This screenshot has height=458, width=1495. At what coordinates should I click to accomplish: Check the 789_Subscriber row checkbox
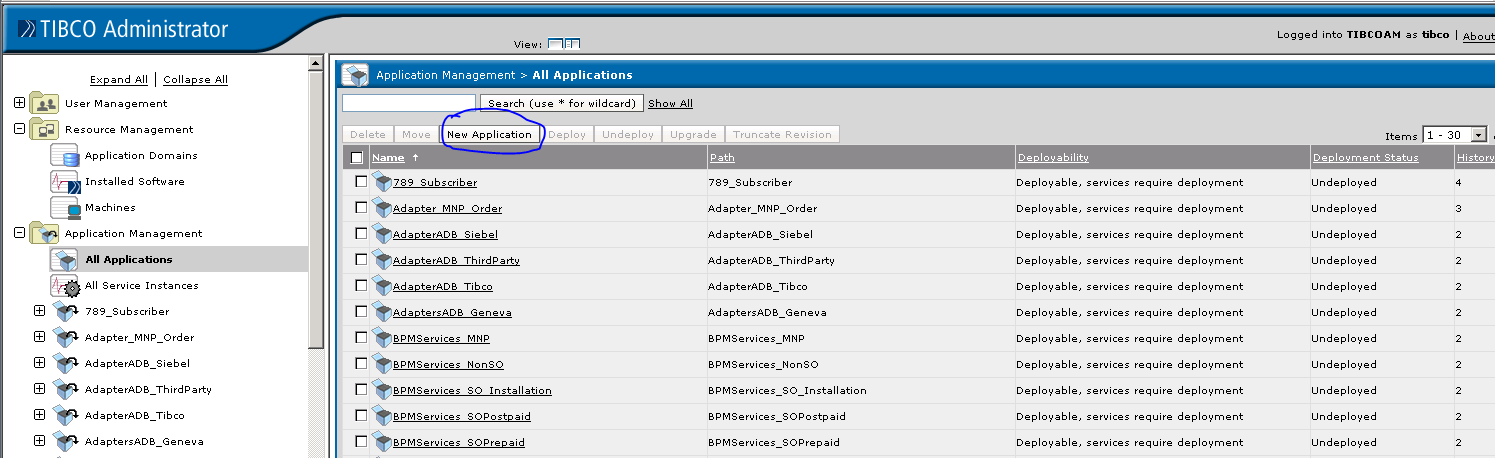[x=361, y=182]
